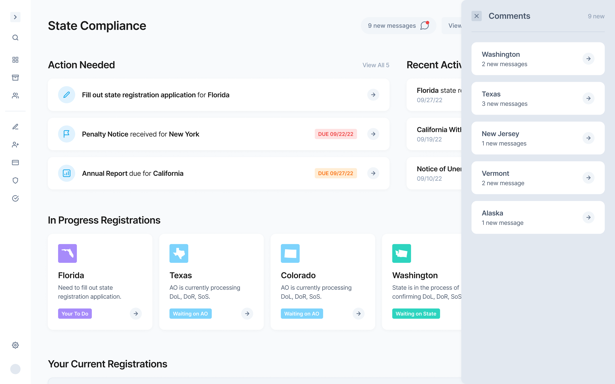615x384 pixels.
Task: Open Florida registration application arrow
Action: pos(373,95)
